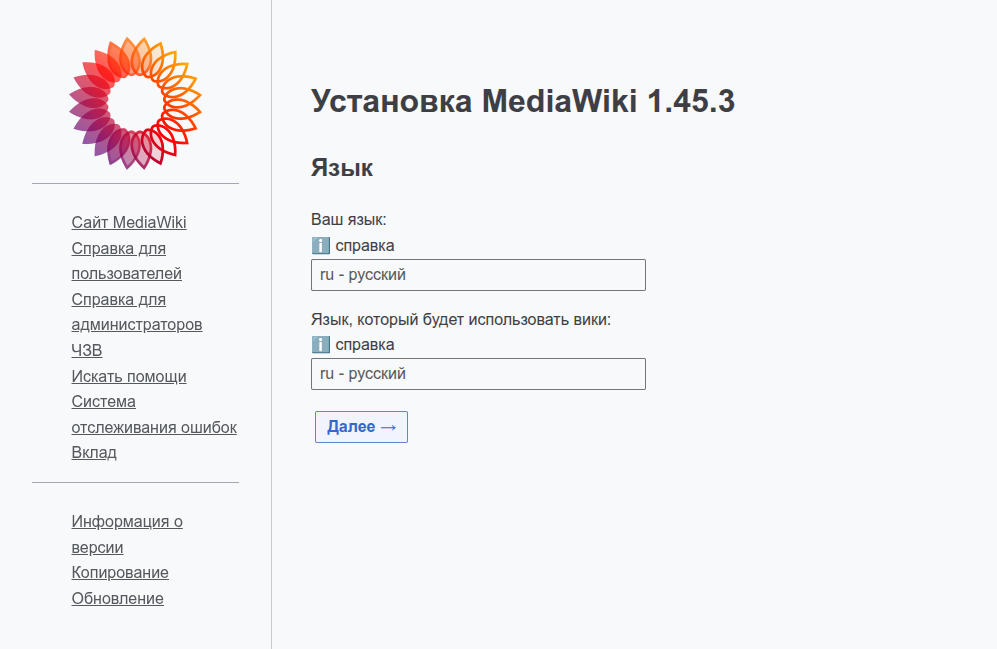Open the 'справка' help for wiki language
Viewport: 997px width, 649px height.
click(x=367, y=344)
